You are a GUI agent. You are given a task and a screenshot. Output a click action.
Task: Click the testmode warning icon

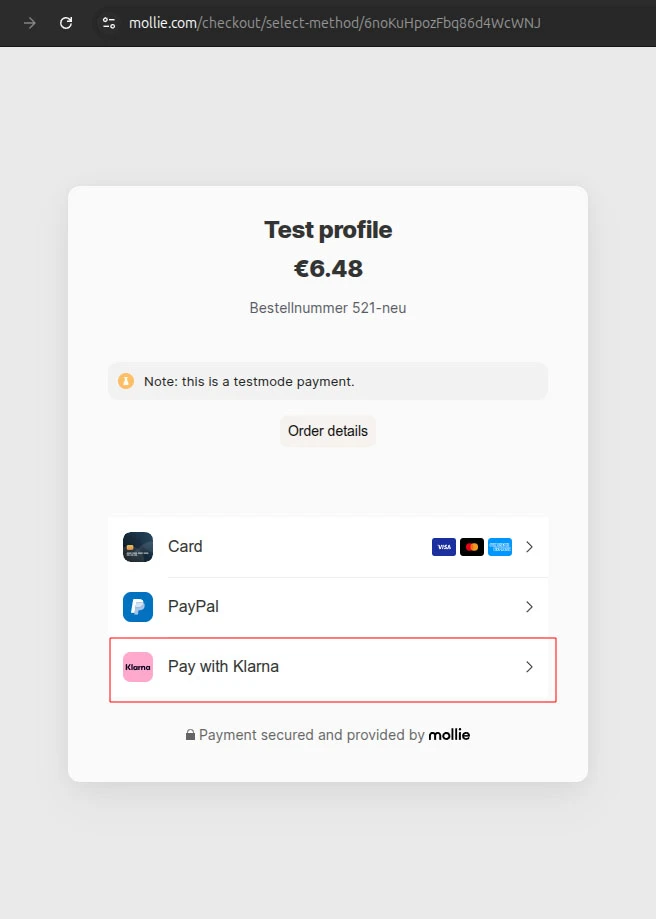(x=126, y=381)
